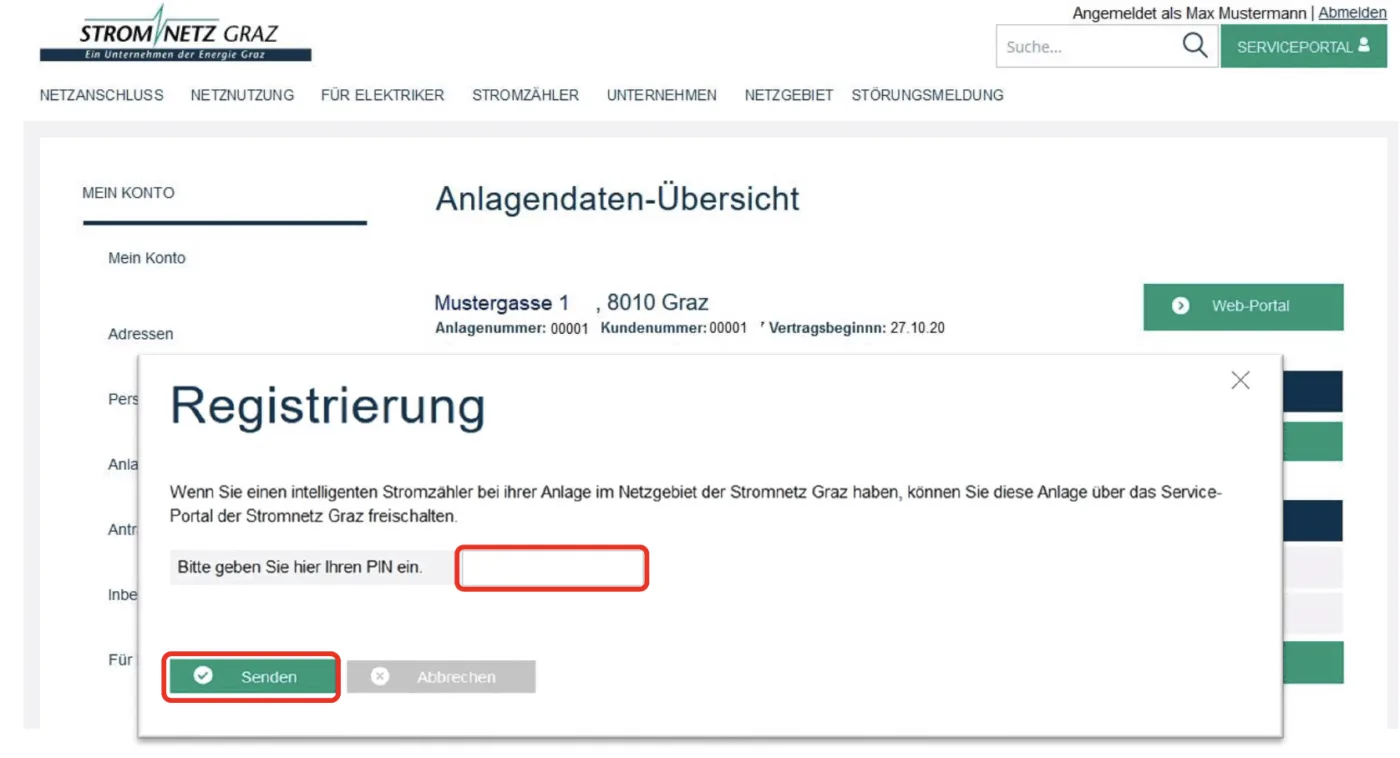The image size is (1400, 758).
Task: Open the NETZGEBIET menu
Action: pyautogui.click(x=788, y=95)
